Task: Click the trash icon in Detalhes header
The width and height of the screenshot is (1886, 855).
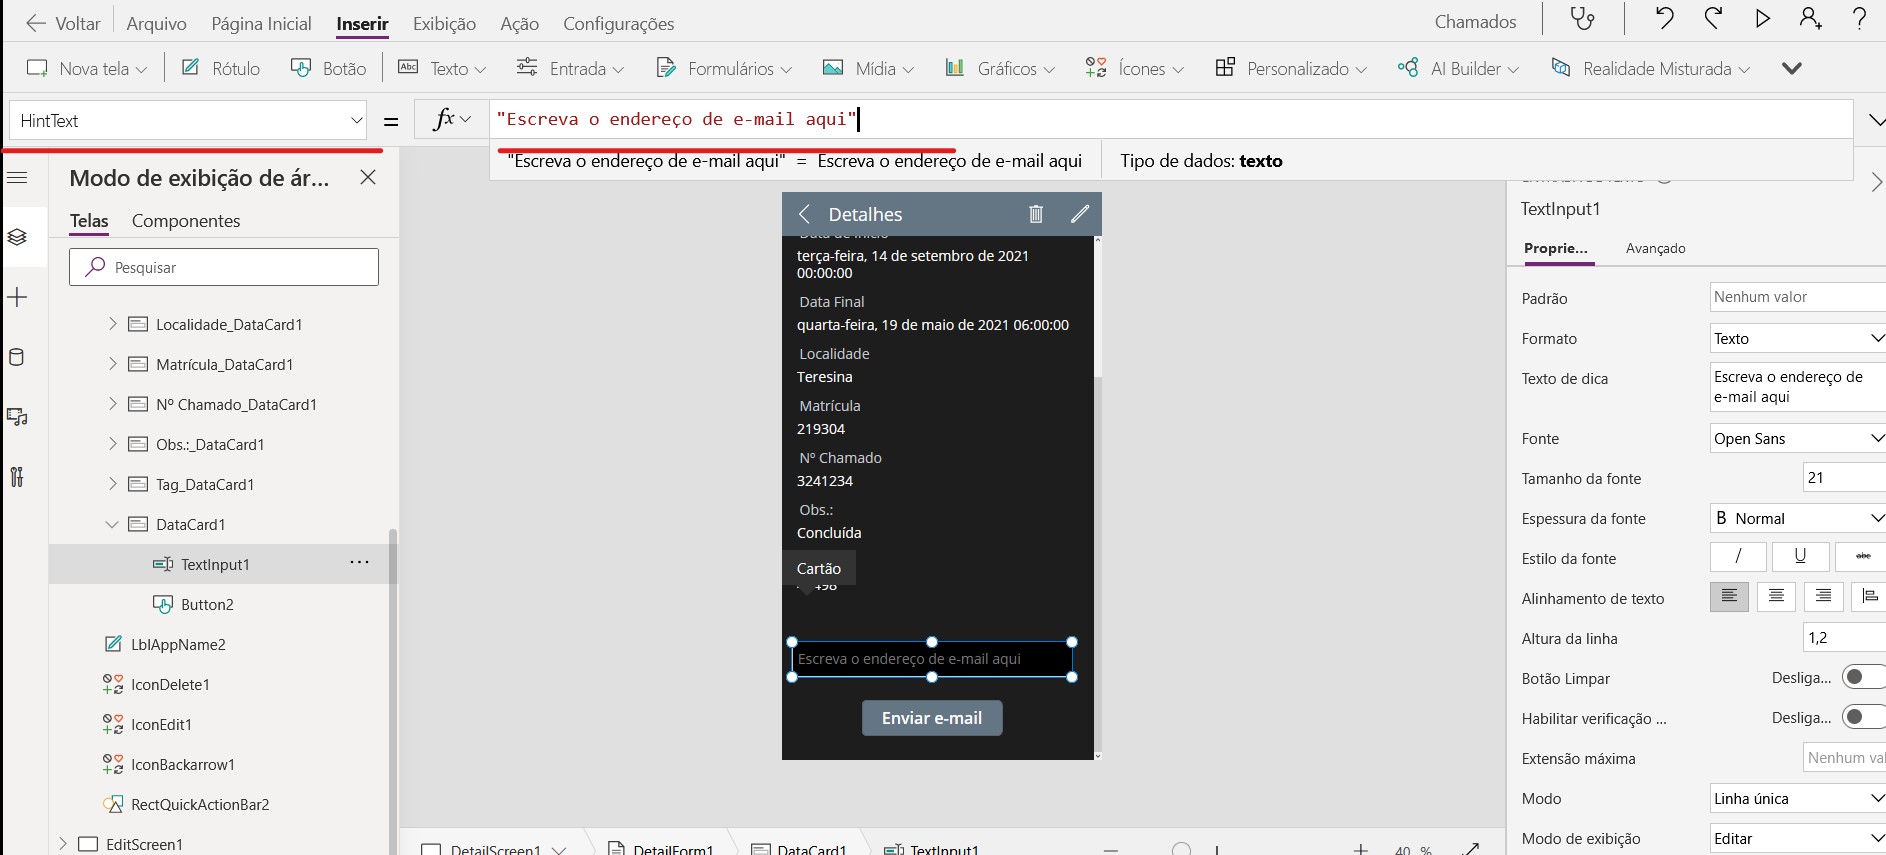Action: click(1036, 214)
